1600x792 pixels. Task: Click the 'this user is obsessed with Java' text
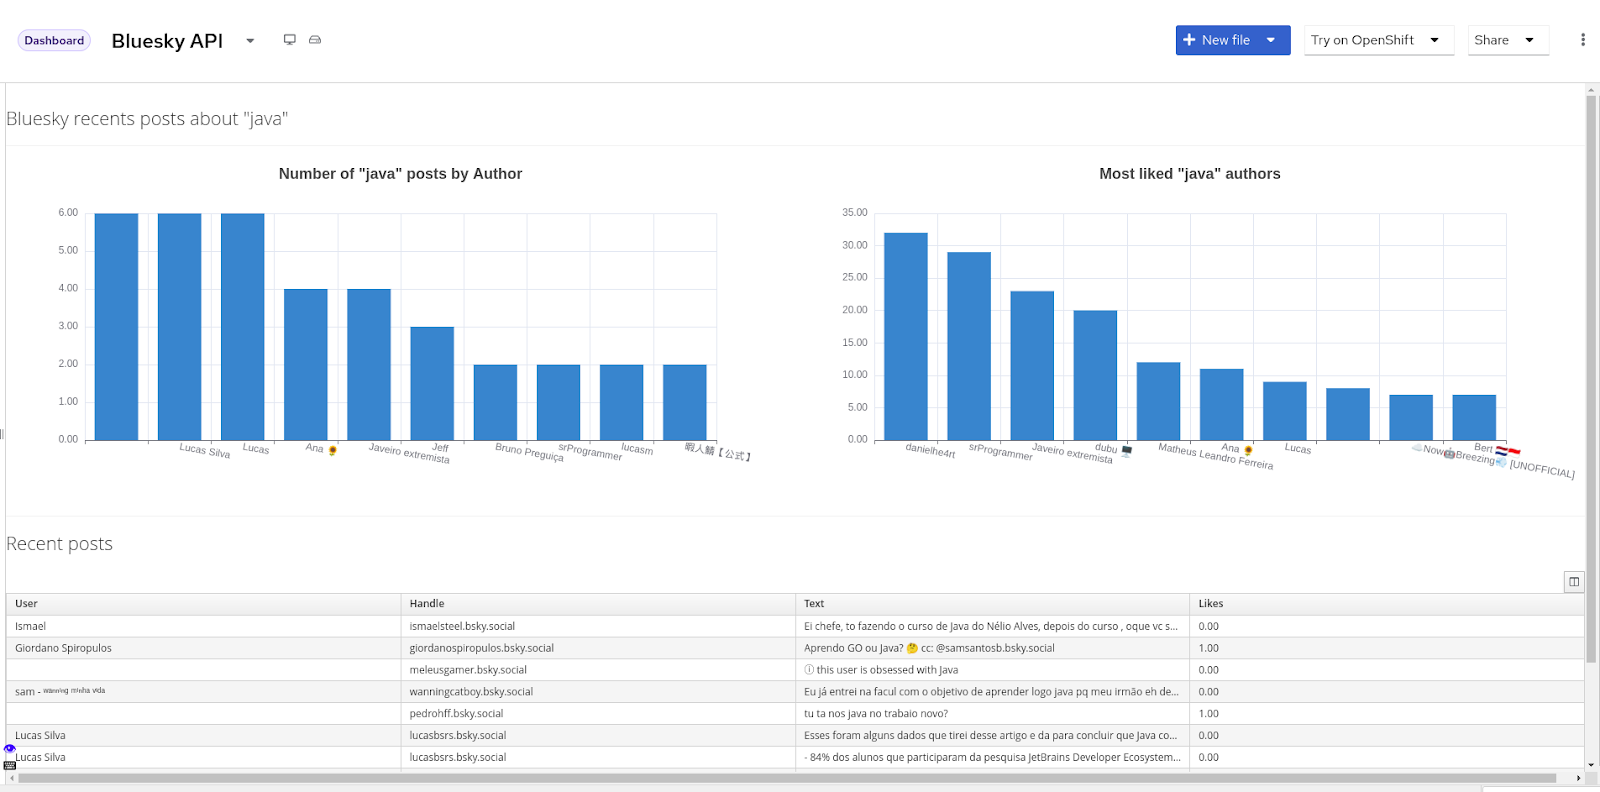pos(881,670)
